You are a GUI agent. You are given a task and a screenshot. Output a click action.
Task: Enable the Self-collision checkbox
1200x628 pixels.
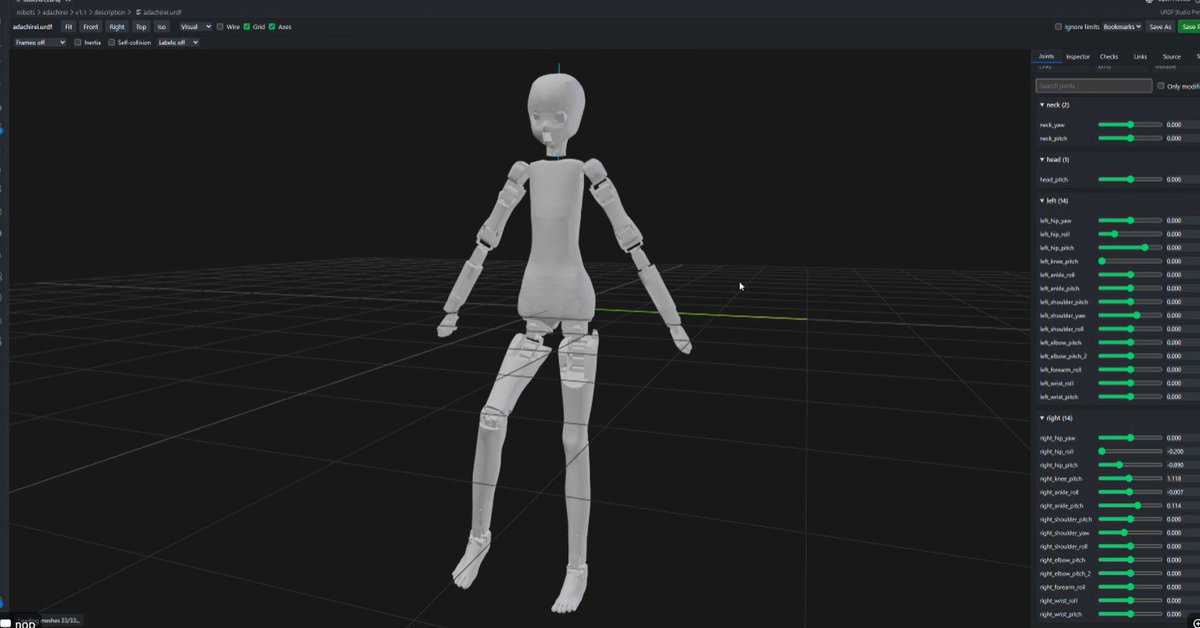coord(112,43)
